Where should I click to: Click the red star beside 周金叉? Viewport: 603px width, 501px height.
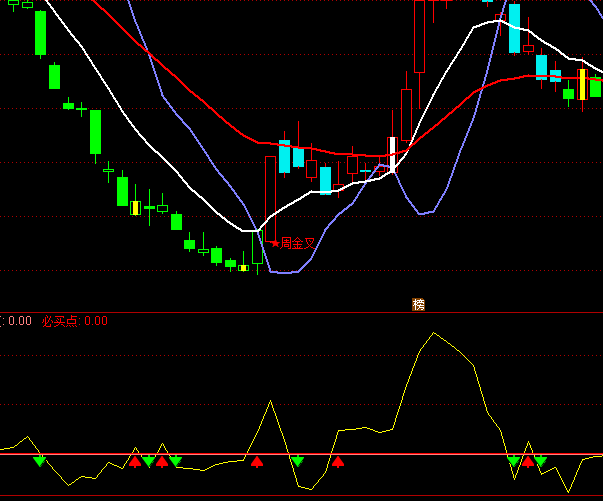point(275,243)
